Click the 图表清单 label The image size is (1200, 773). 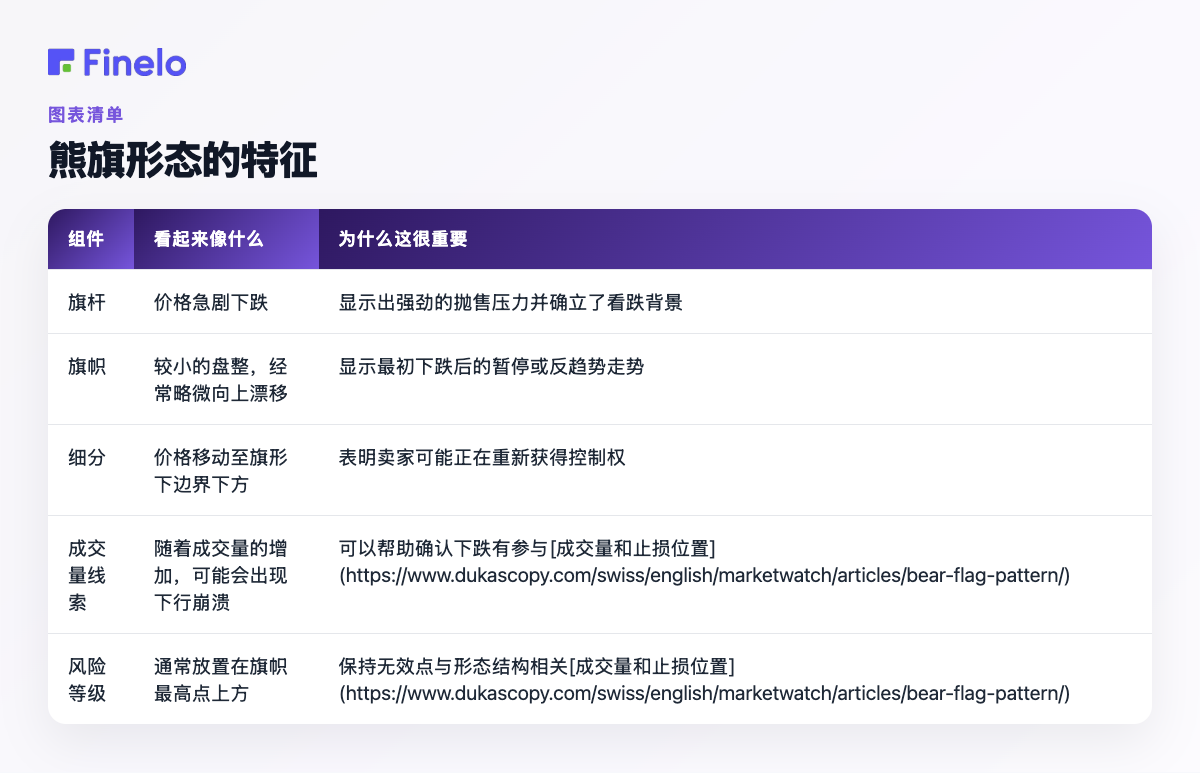pyautogui.click(x=85, y=115)
